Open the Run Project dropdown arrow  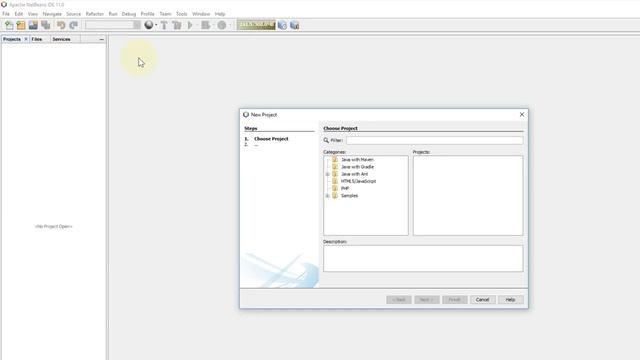coord(197,25)
